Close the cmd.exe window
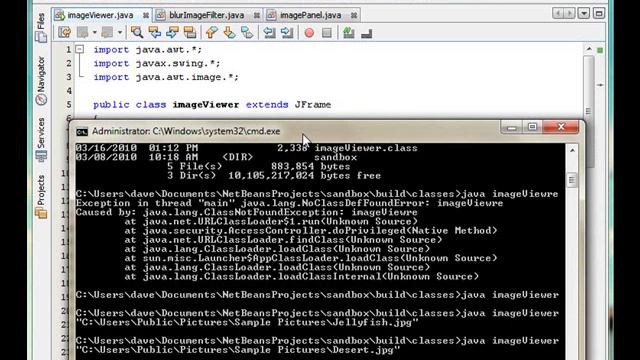640x360 pixels. 561,127
